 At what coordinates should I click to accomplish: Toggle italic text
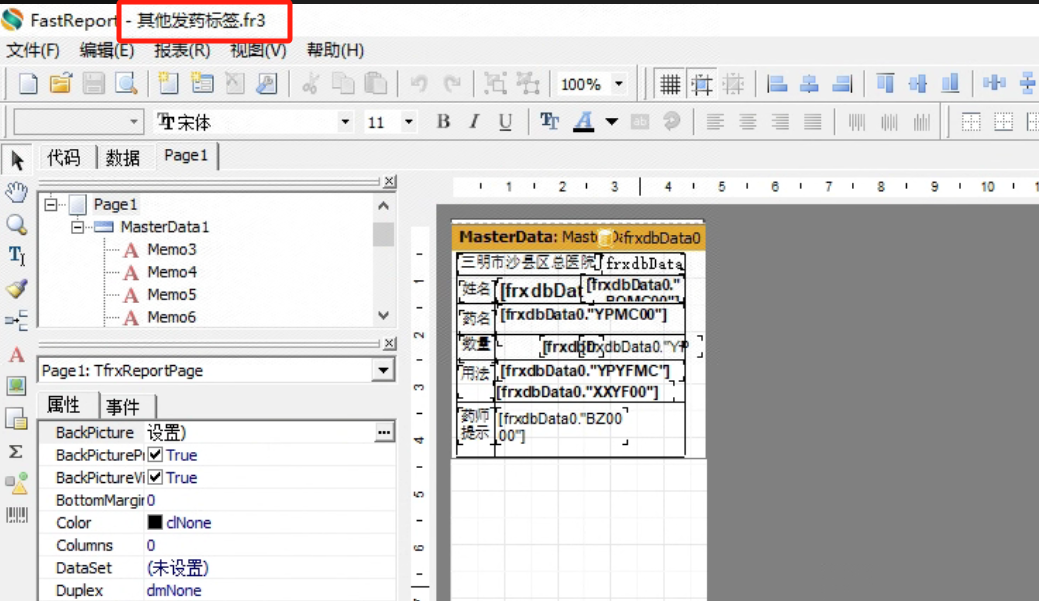pyautogui.click(x=474, y=122)
